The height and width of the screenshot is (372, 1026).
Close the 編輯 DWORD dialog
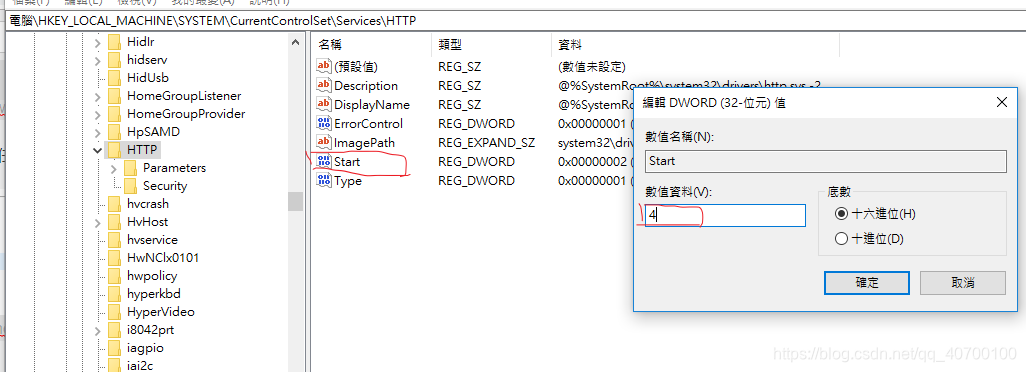(1001, 102)
